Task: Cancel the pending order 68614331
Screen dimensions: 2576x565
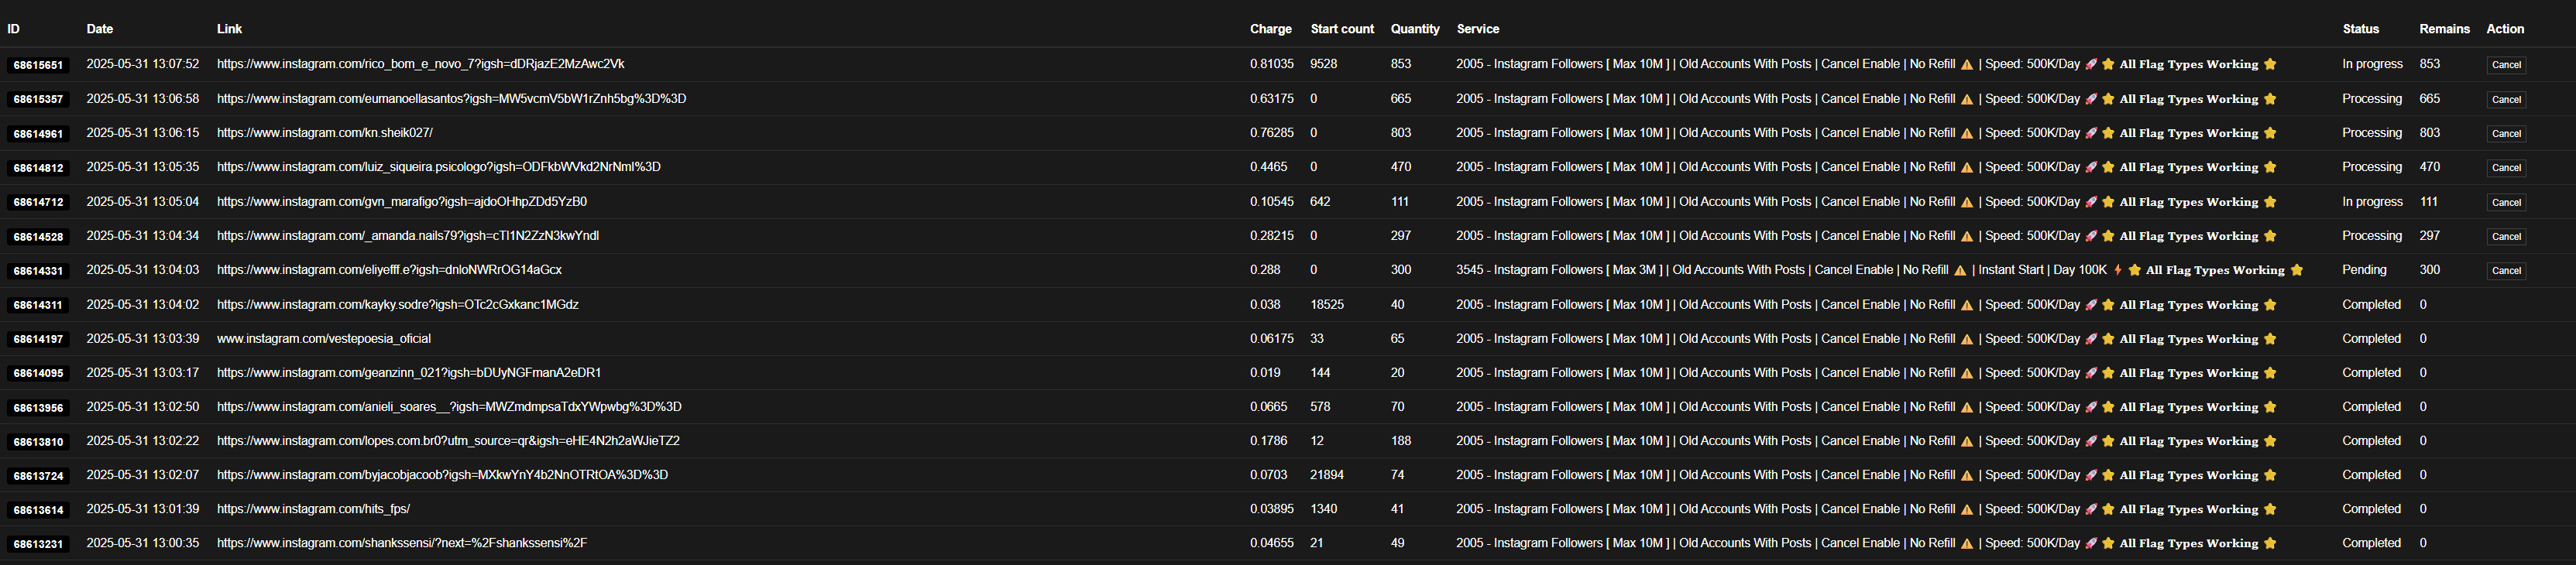Action: pyautogui.click(x=2505, y=270)
